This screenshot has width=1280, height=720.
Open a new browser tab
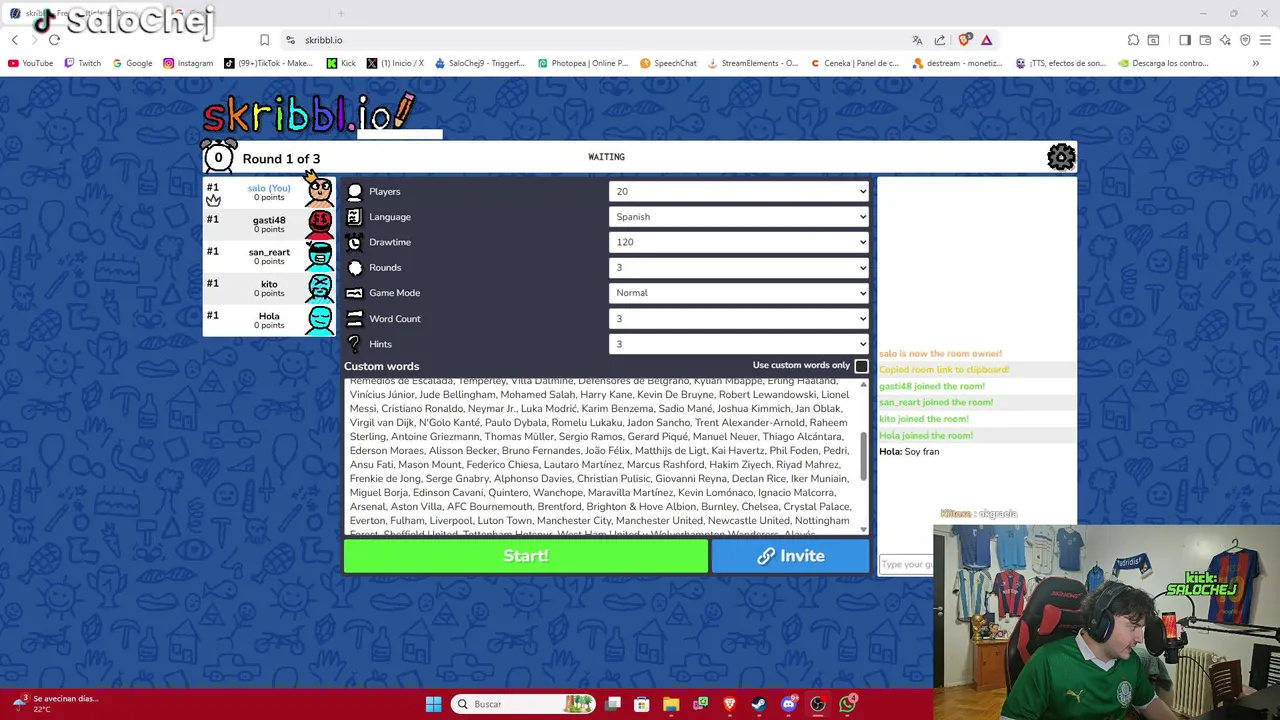click(x=341, y=13)
